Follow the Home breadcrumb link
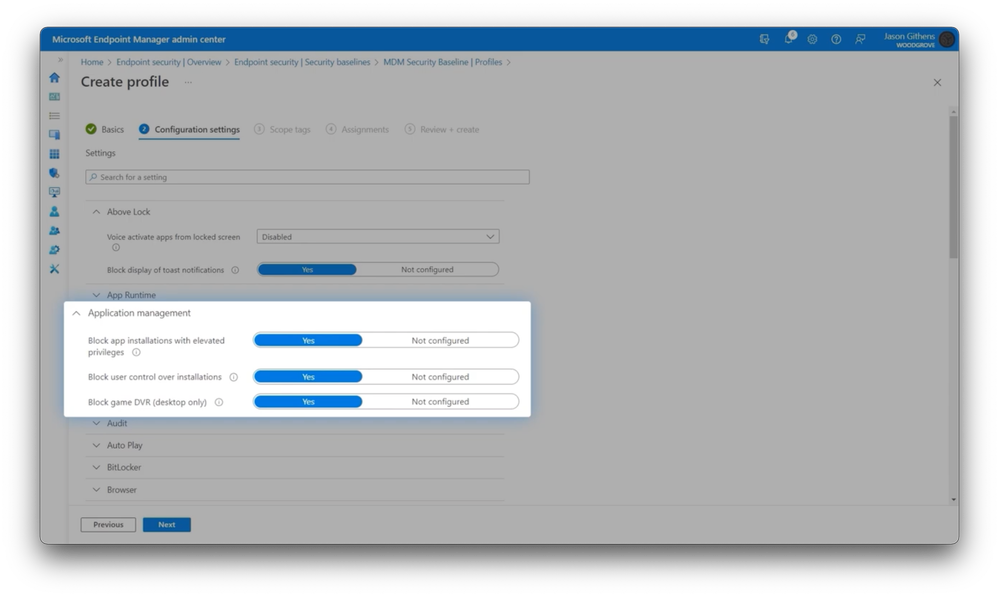999x597 pixels. pyautogui.click(x=92, y=62)
